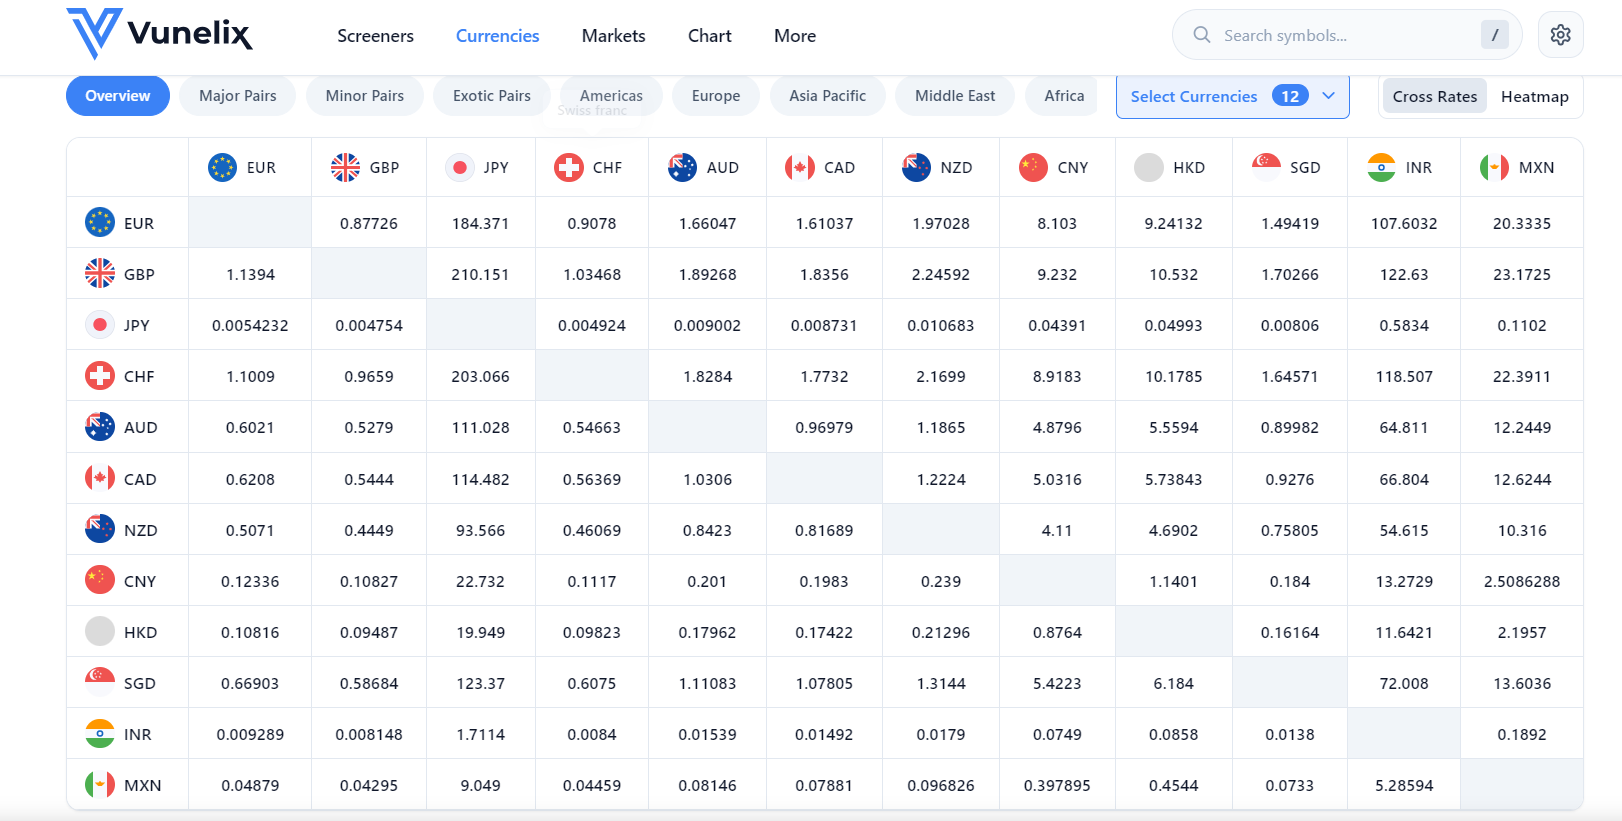This screenshot has width=1622, height=821.
Task: Click the CAD flag in row header
Action: 100,478
